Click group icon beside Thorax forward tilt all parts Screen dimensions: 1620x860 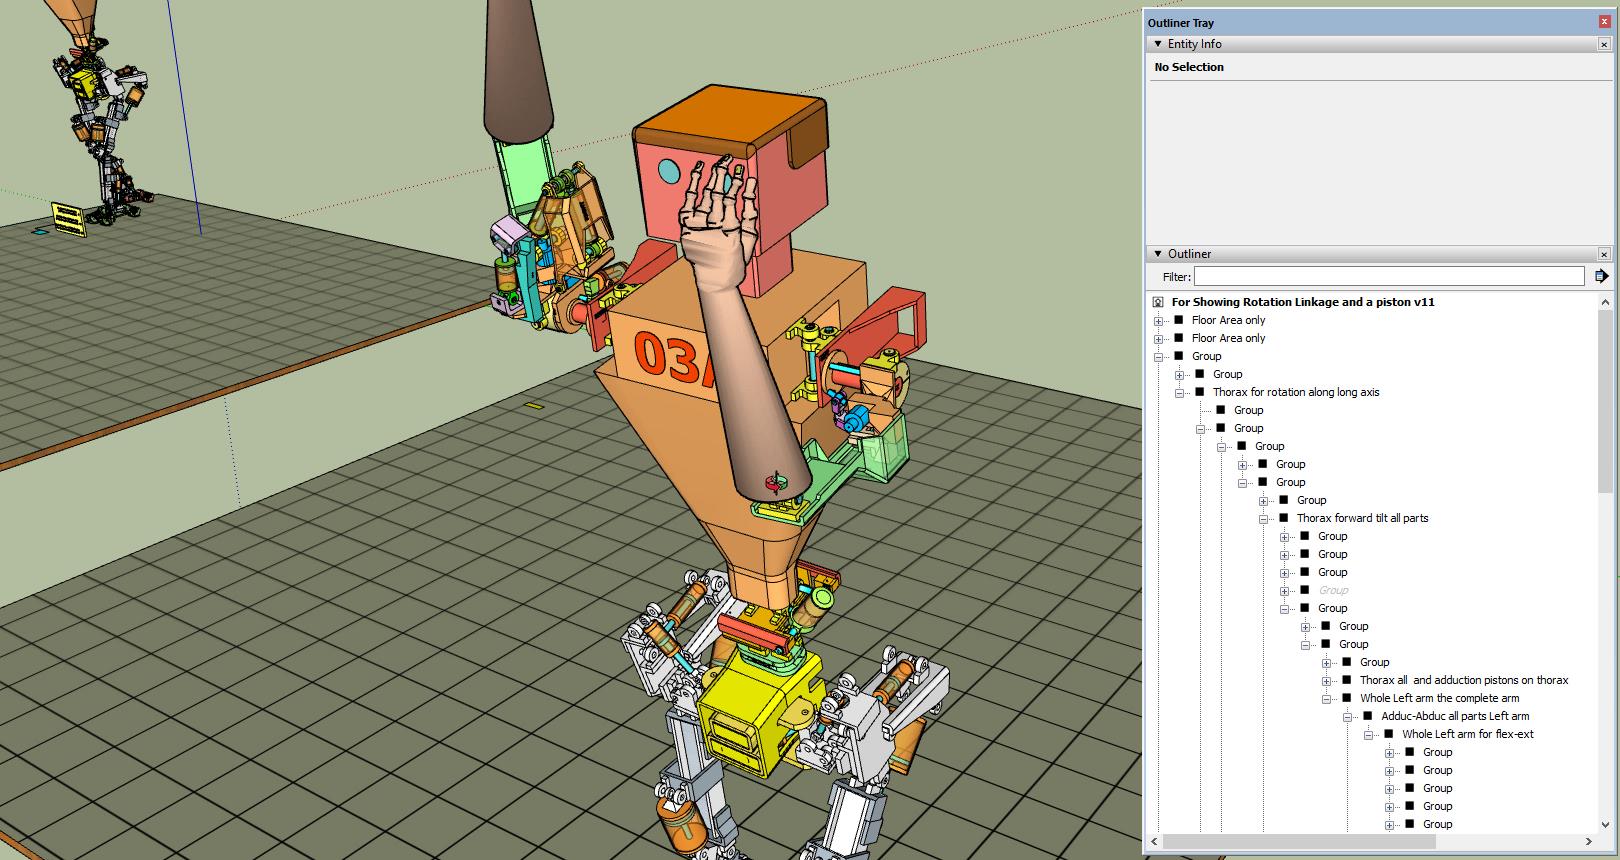point(1284,518)
